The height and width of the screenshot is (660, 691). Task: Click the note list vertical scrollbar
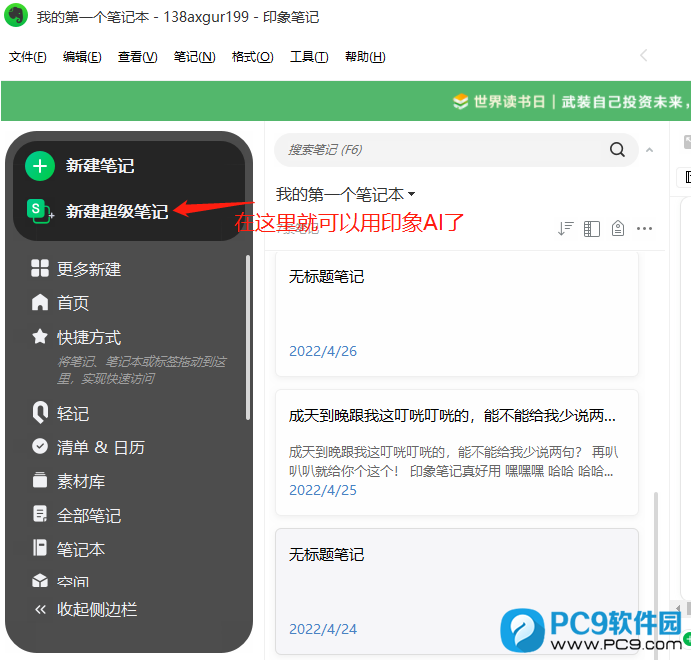pyautogui.click(x=656, y=575)
